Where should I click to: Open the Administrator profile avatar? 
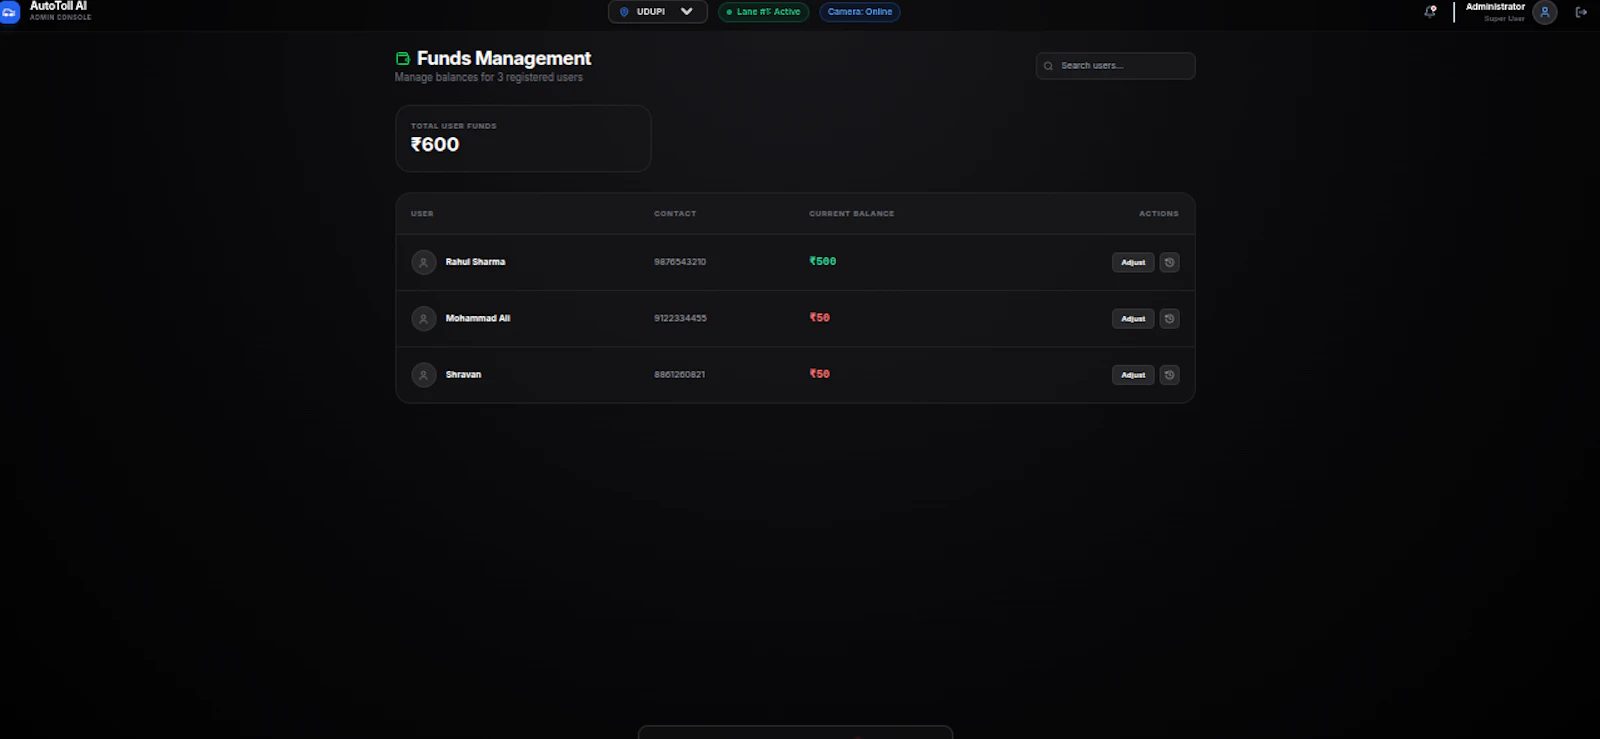[1545, 12]
